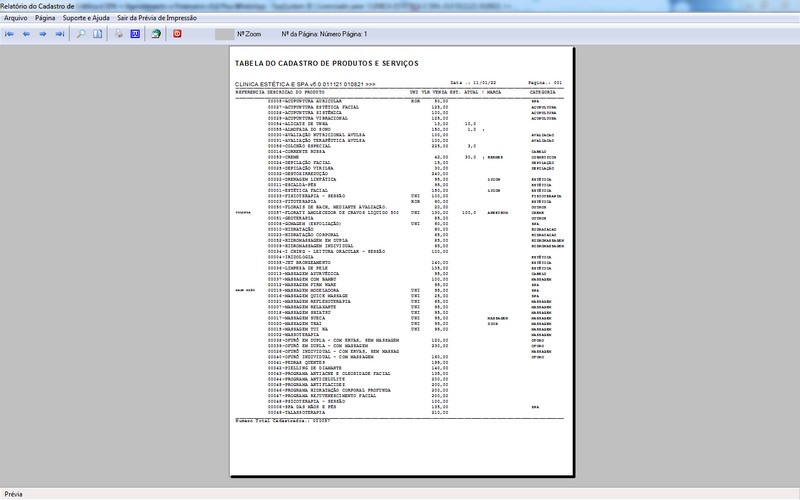Click the red exit preview icon
The height and width of the screenshot is (500, 800).
click(177, 34)
